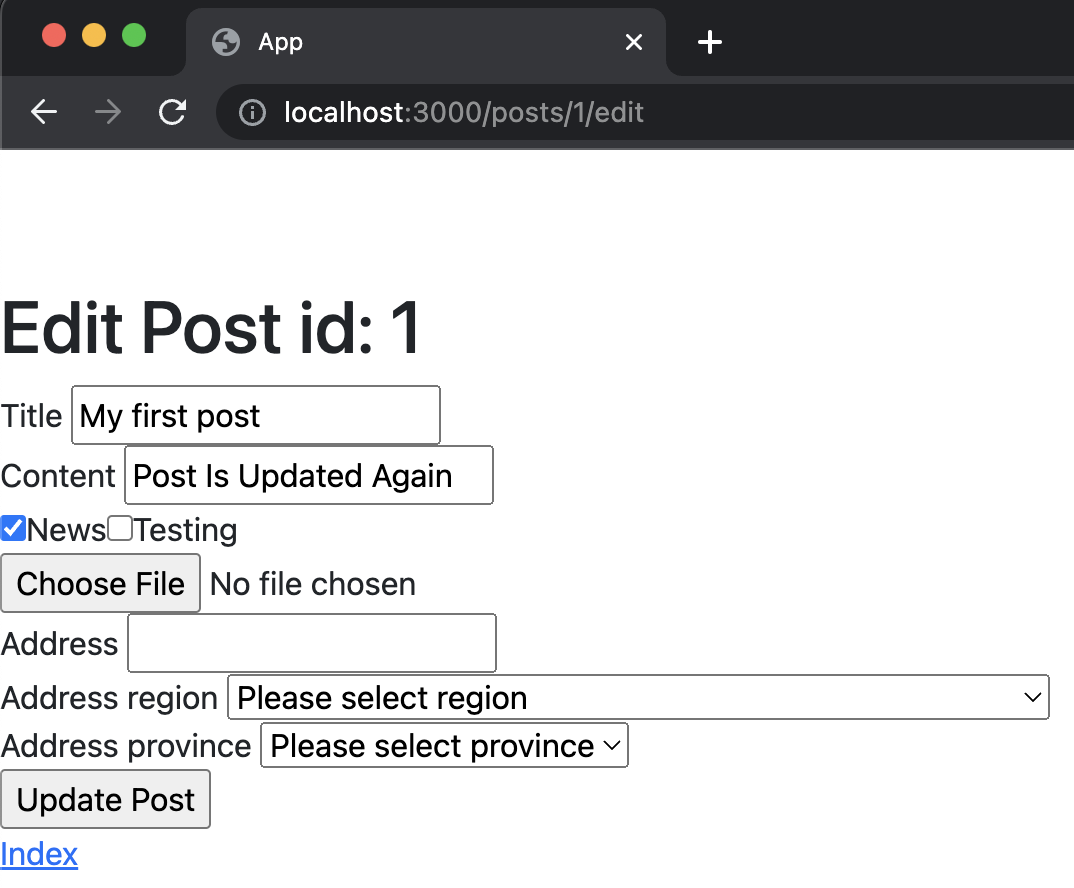This screenshot has width=1074, height=888.
Task: Focus the Content input field
Action: pyautogui.click(x=308, y=475)
